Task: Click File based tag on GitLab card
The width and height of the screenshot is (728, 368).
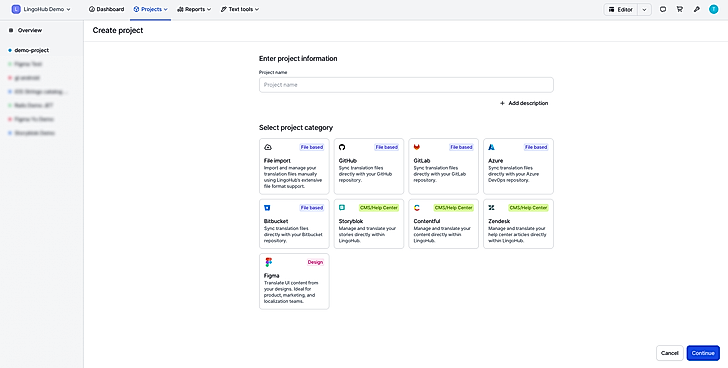Action: click(x=461, y=147)
